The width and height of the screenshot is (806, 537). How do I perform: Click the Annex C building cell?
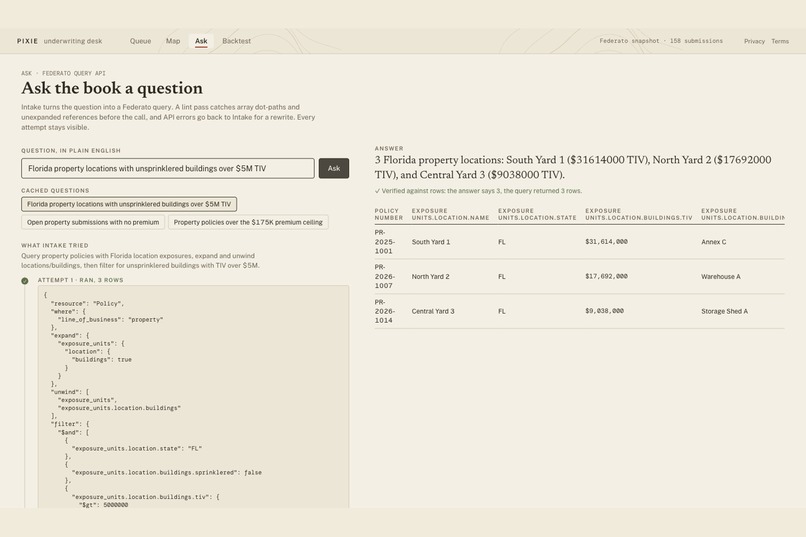(x=713, y=242)
